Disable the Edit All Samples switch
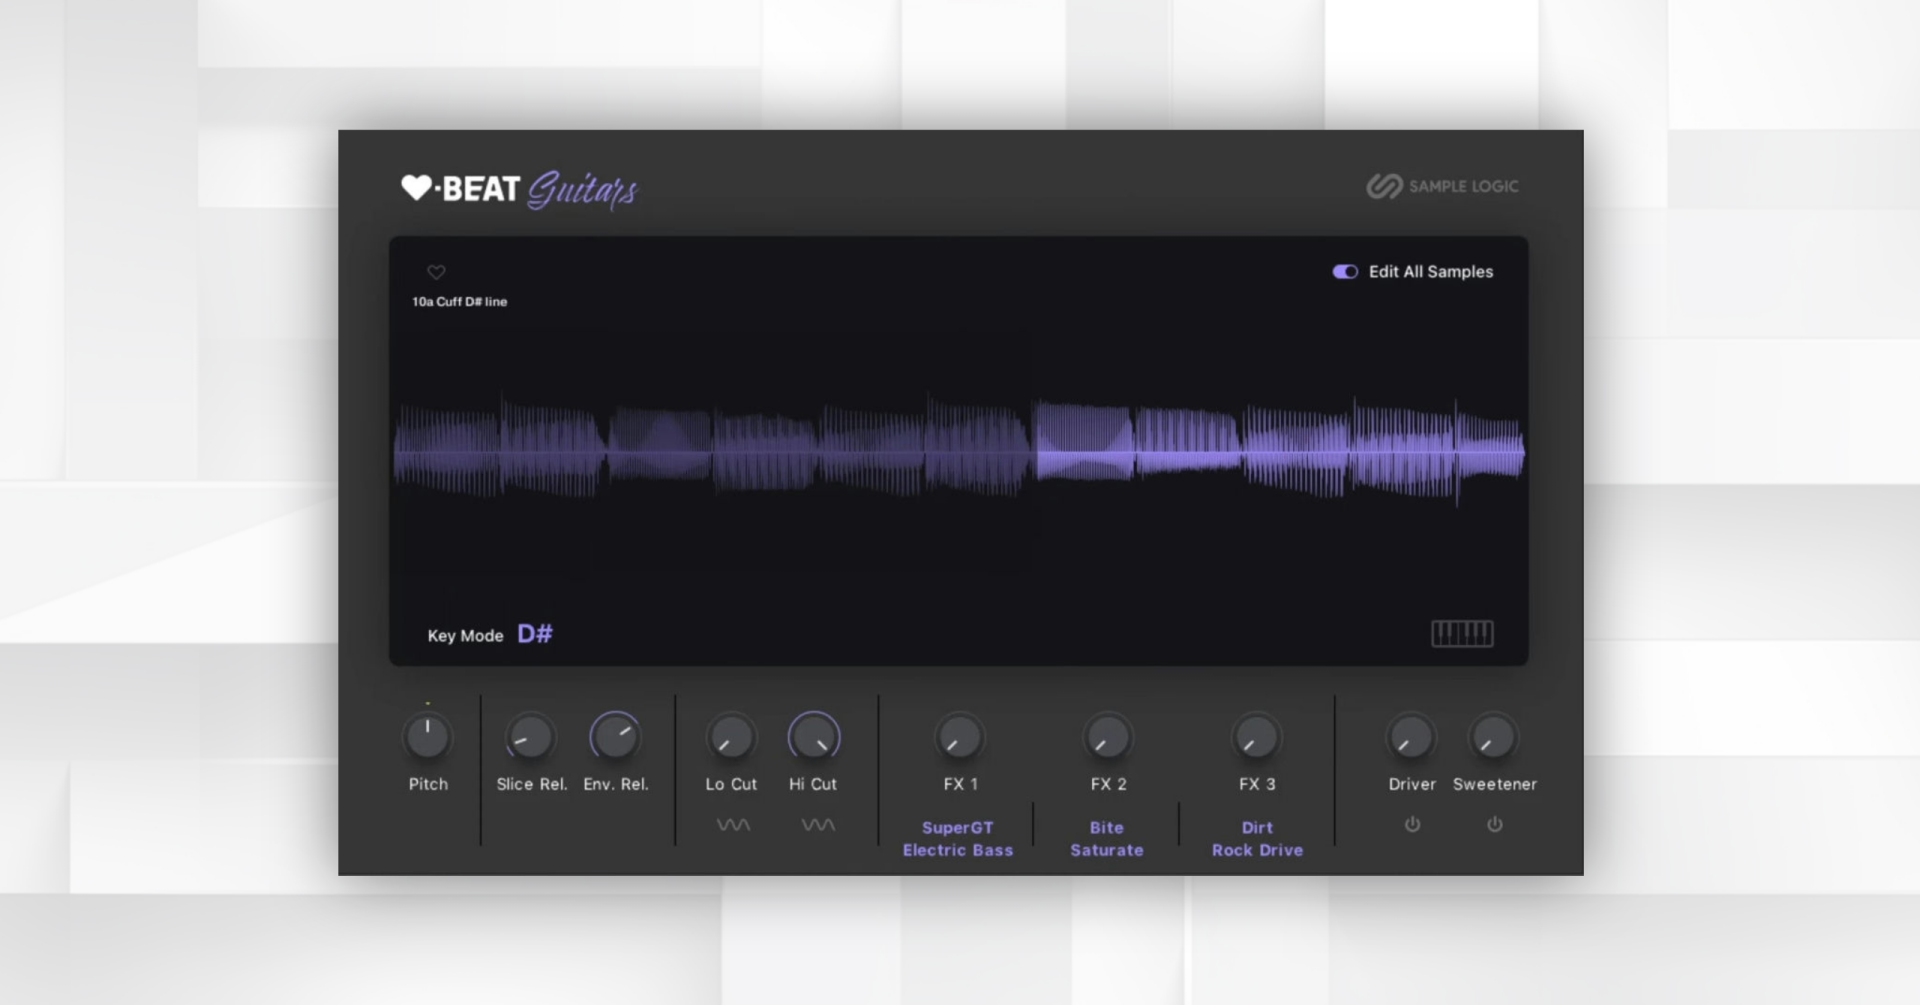1920x1005 pixels. [1345, 272]
